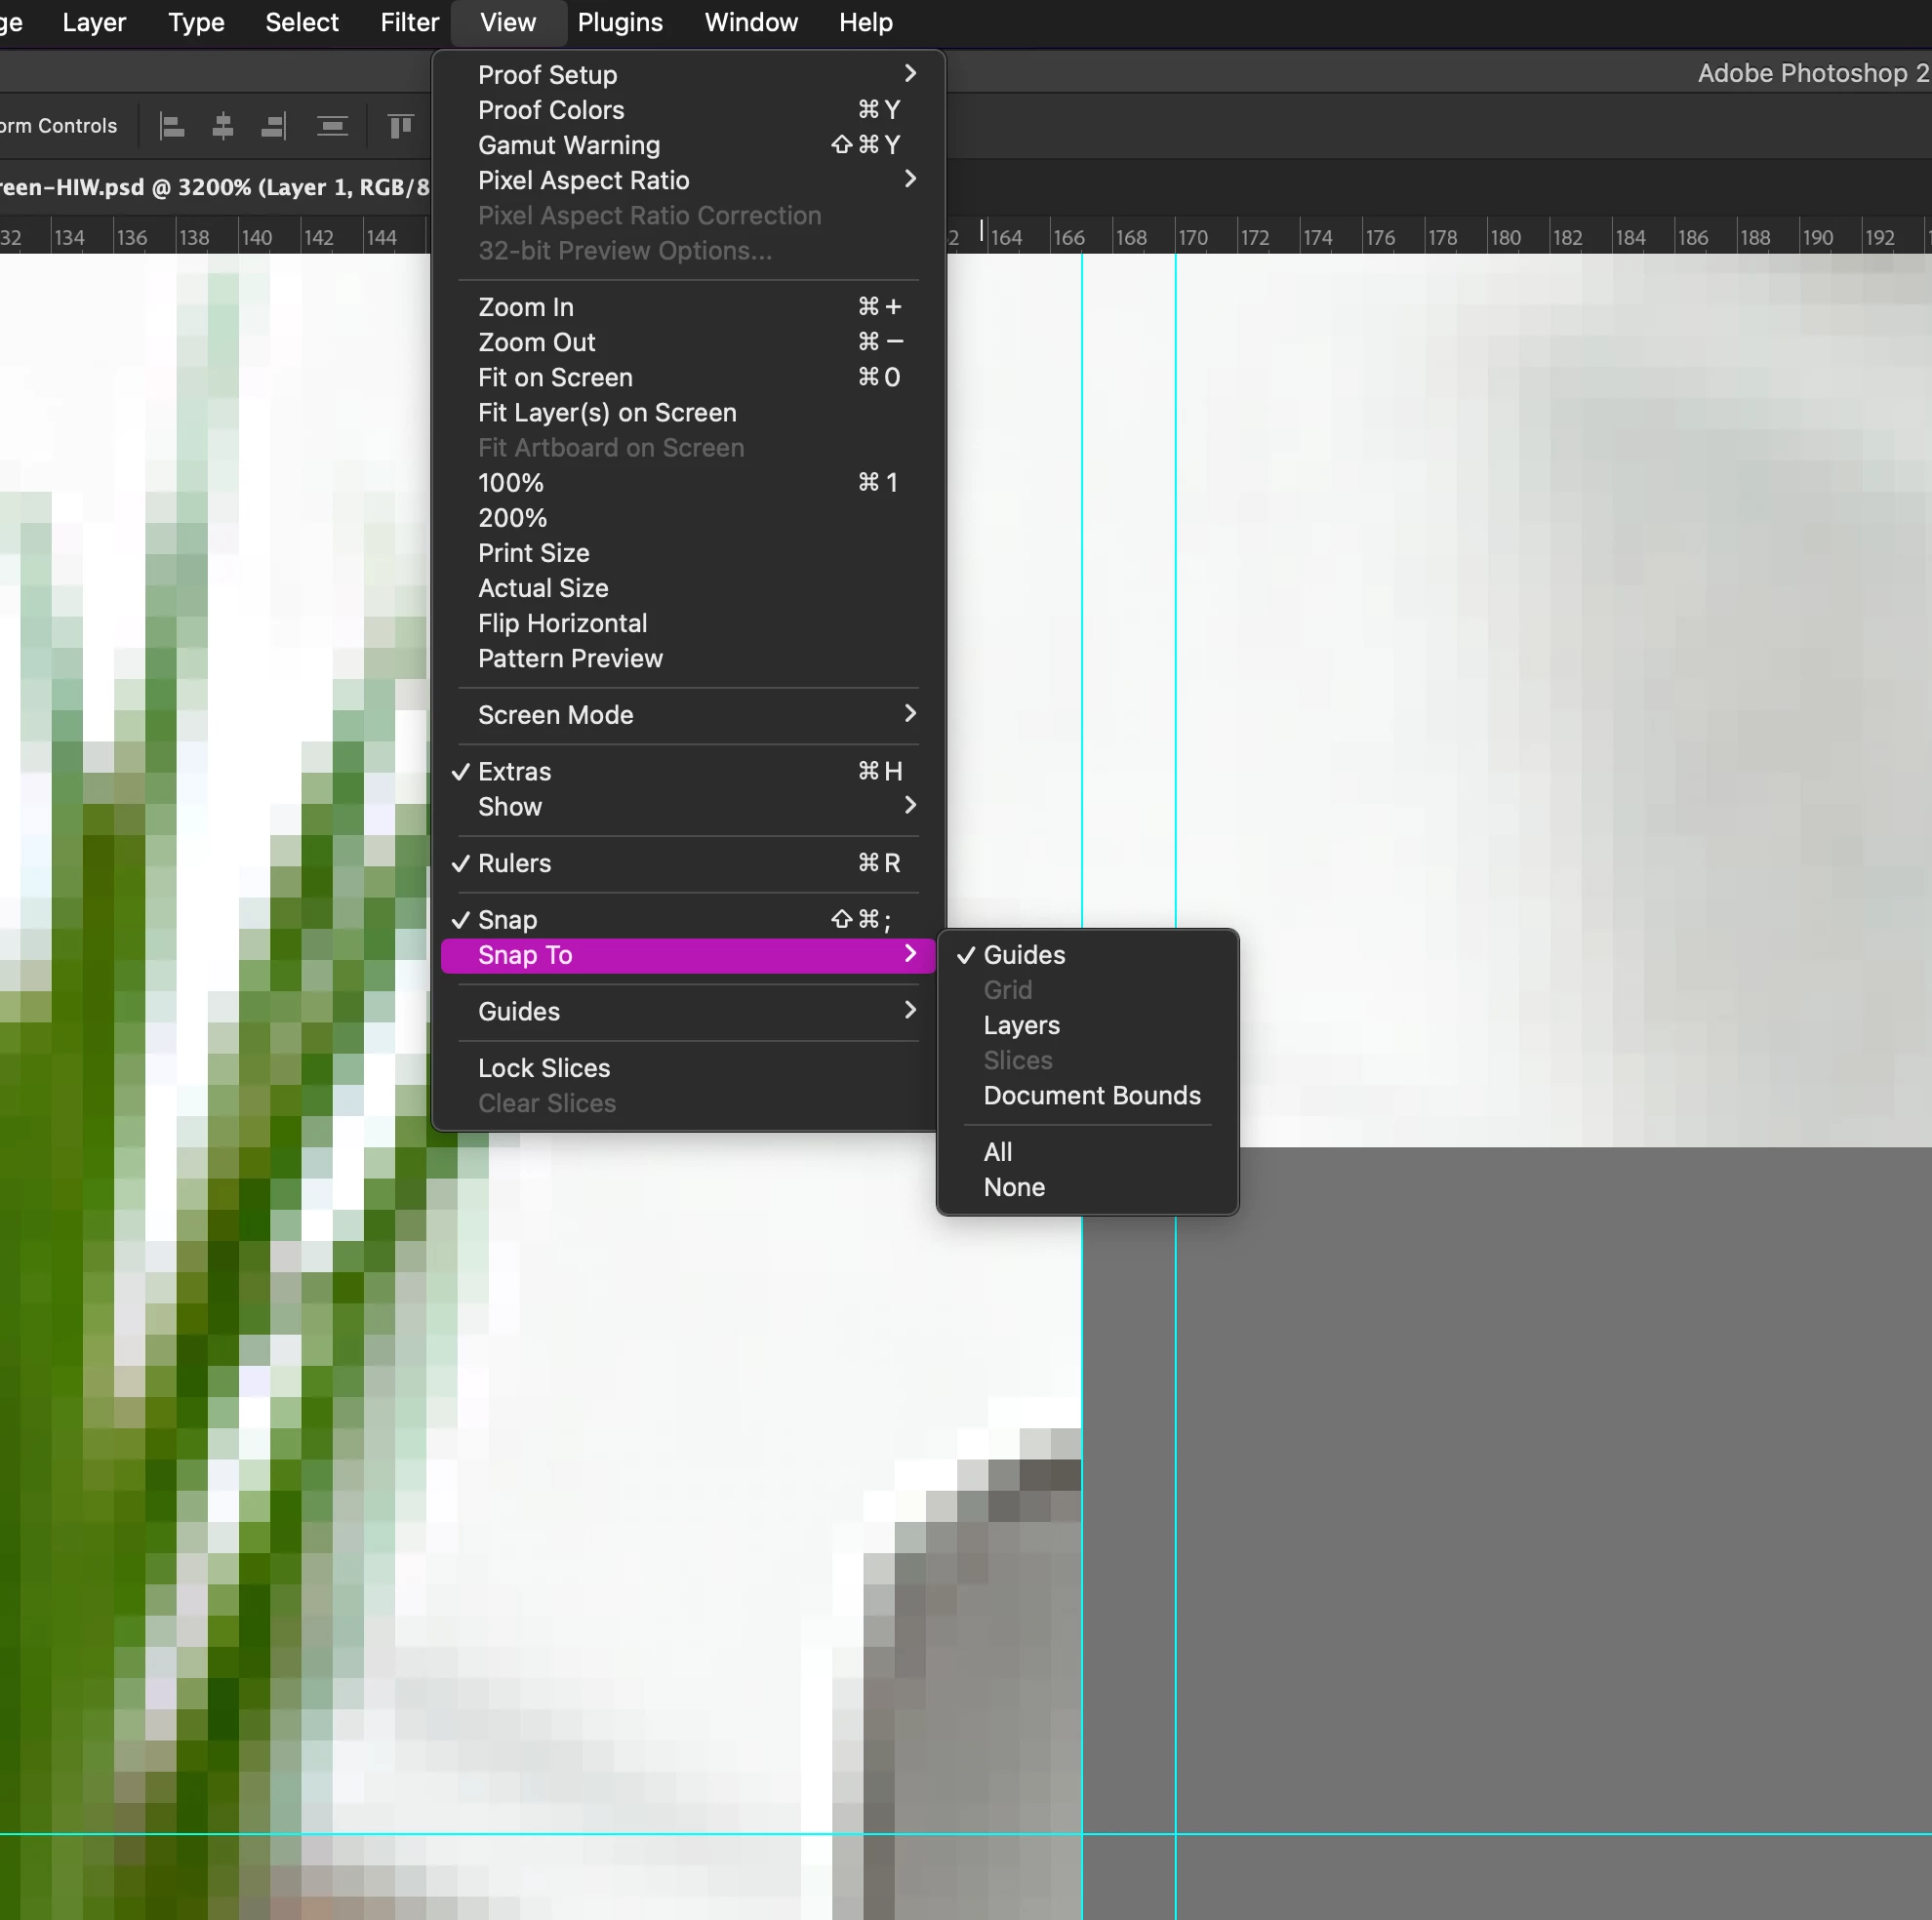Select Document Bounds snap option

coord(1092,1096)
